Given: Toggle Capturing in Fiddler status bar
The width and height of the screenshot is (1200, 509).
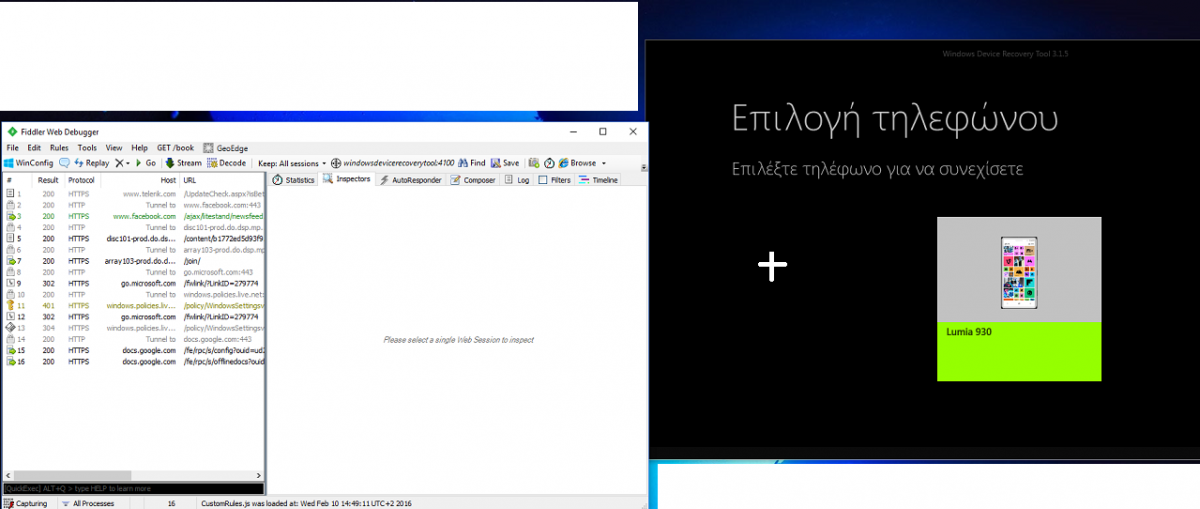Looking at the screenshot, I should tap(25, 503).
